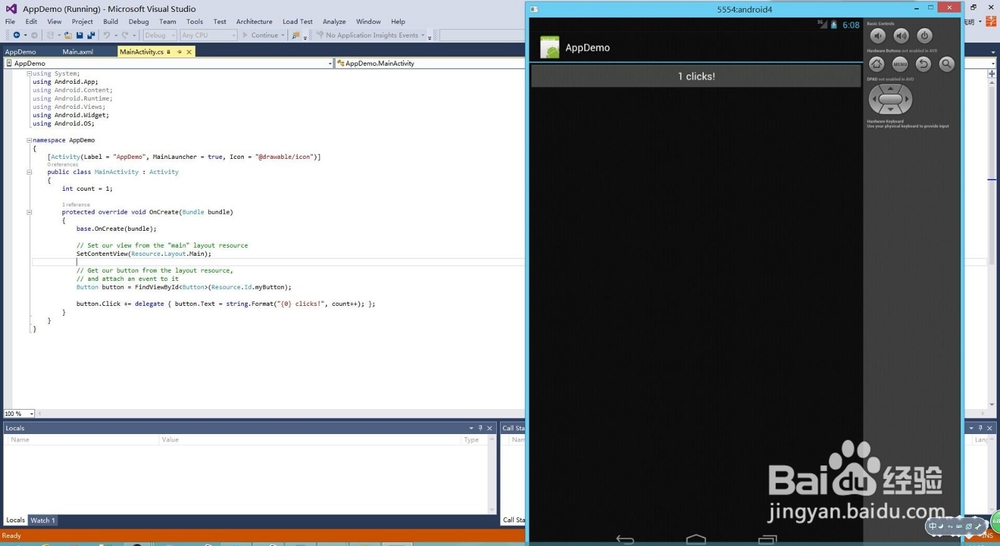This screenshot has width=1000, height=546.
Task: Tap the '1 clicks!' button in emulator
Action: tap(696, 76)
